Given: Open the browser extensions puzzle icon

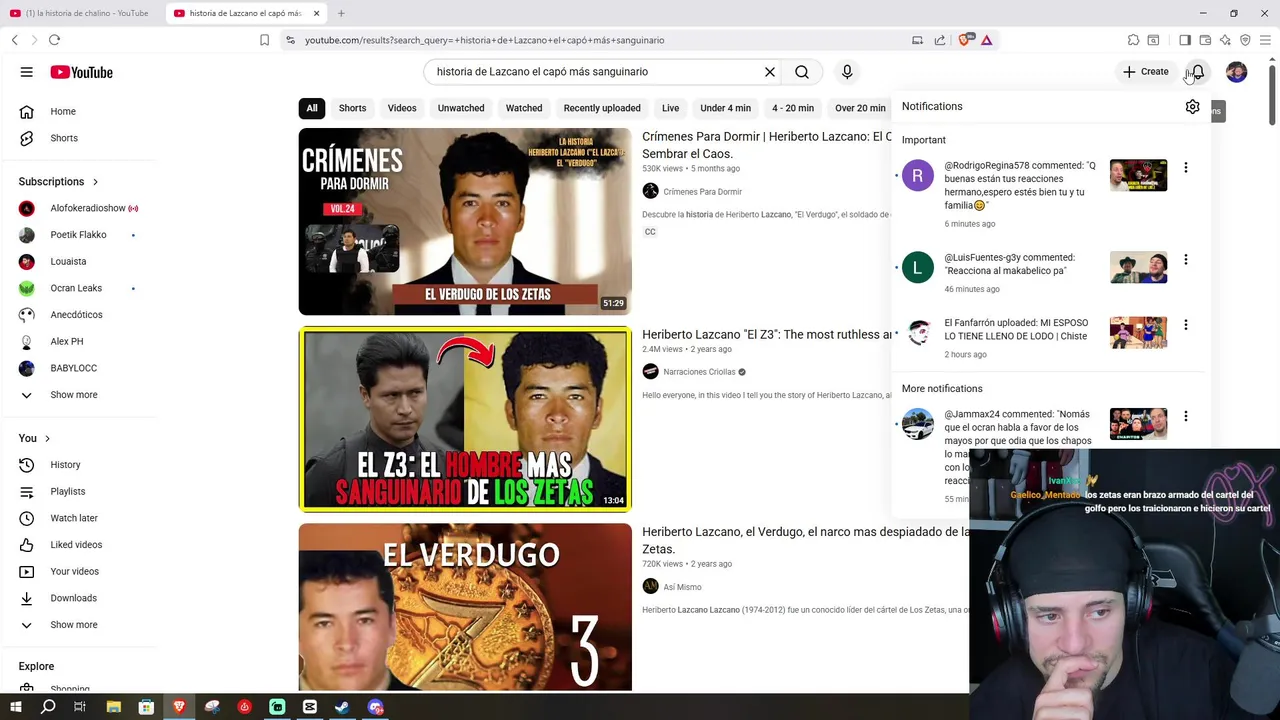Looking at the screenshot, I should [1133, 40].
